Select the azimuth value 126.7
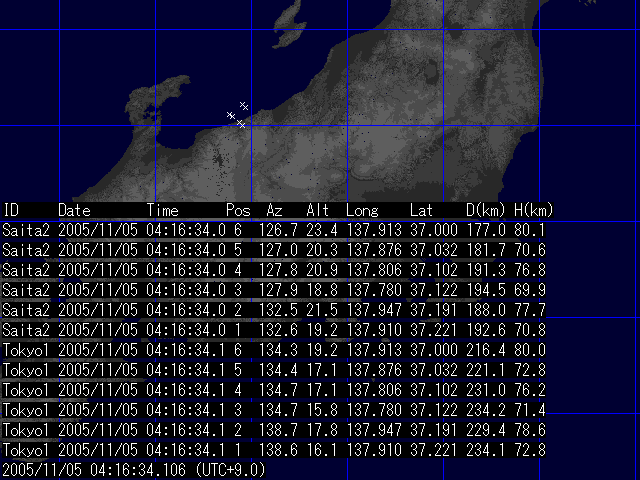The image size is (640, 480). pos(278,230)
